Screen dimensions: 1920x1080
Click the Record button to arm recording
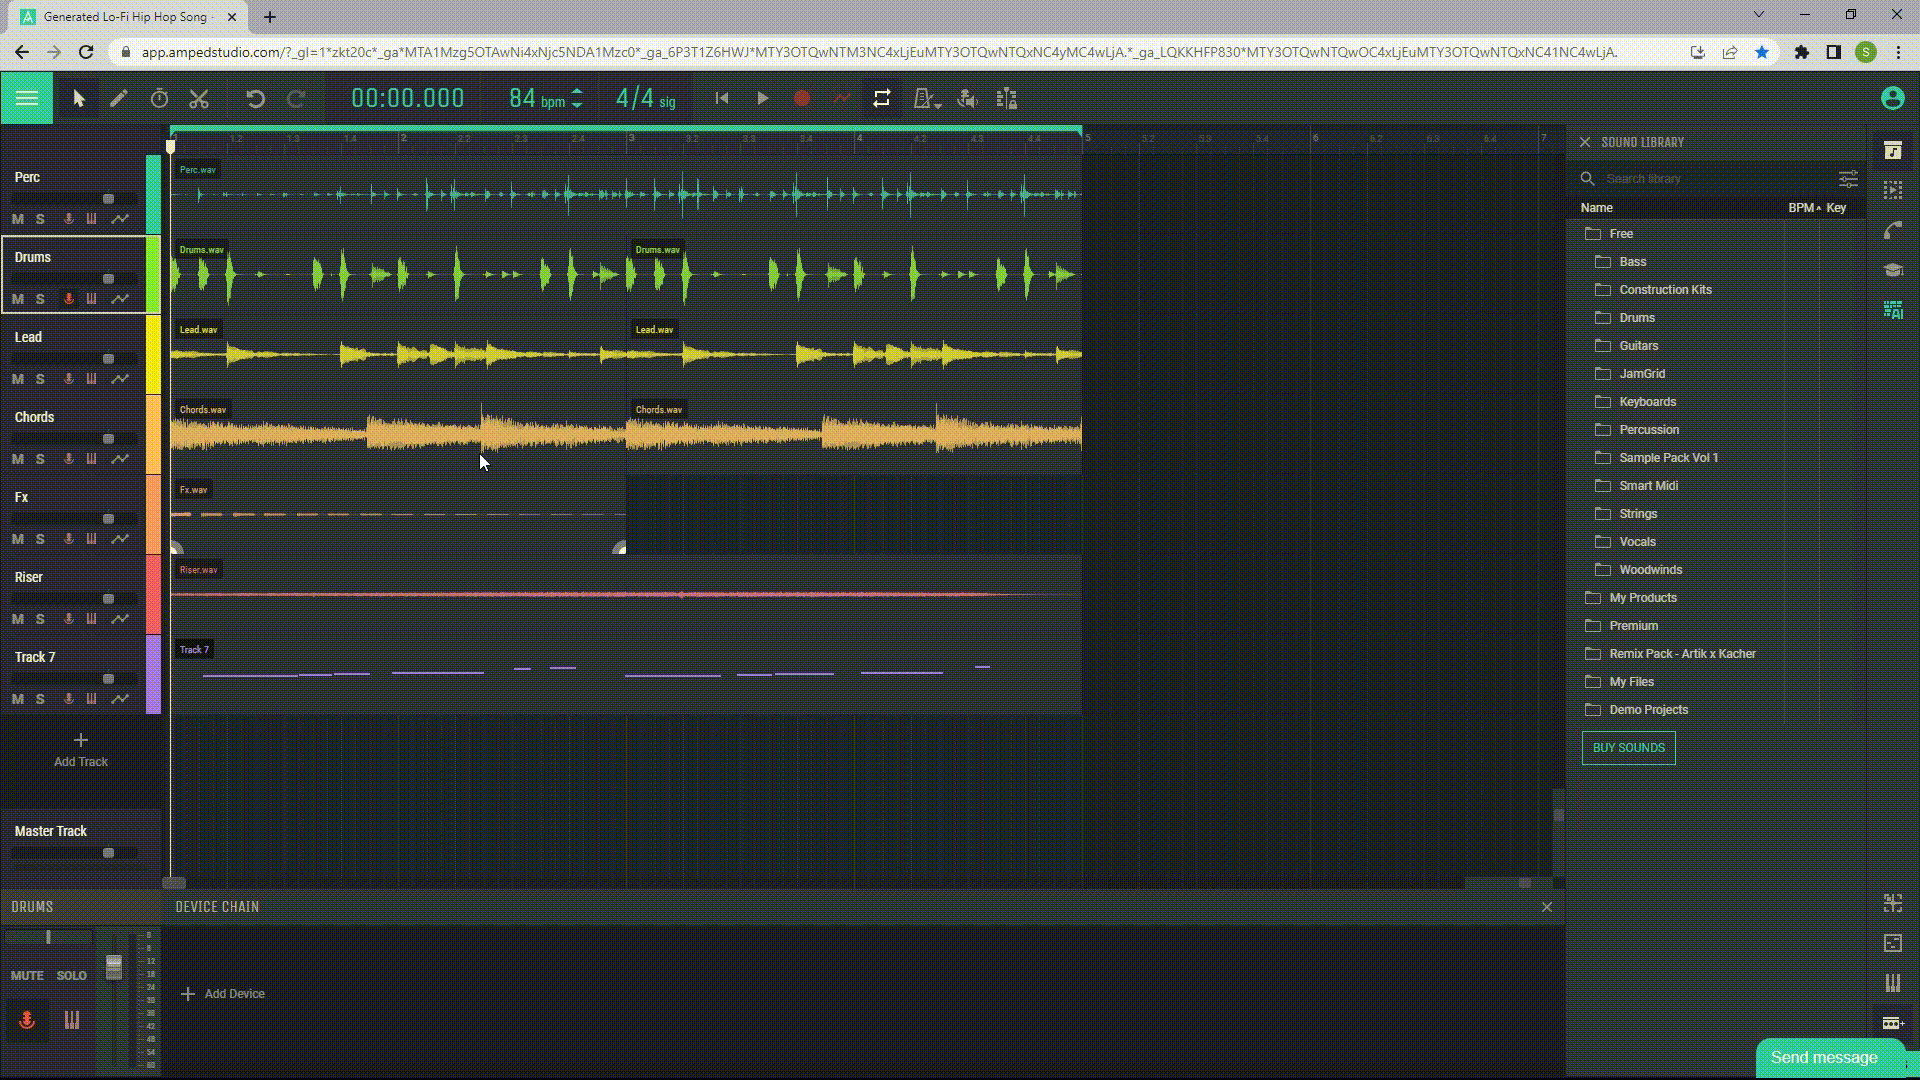[x=803, y=99]
